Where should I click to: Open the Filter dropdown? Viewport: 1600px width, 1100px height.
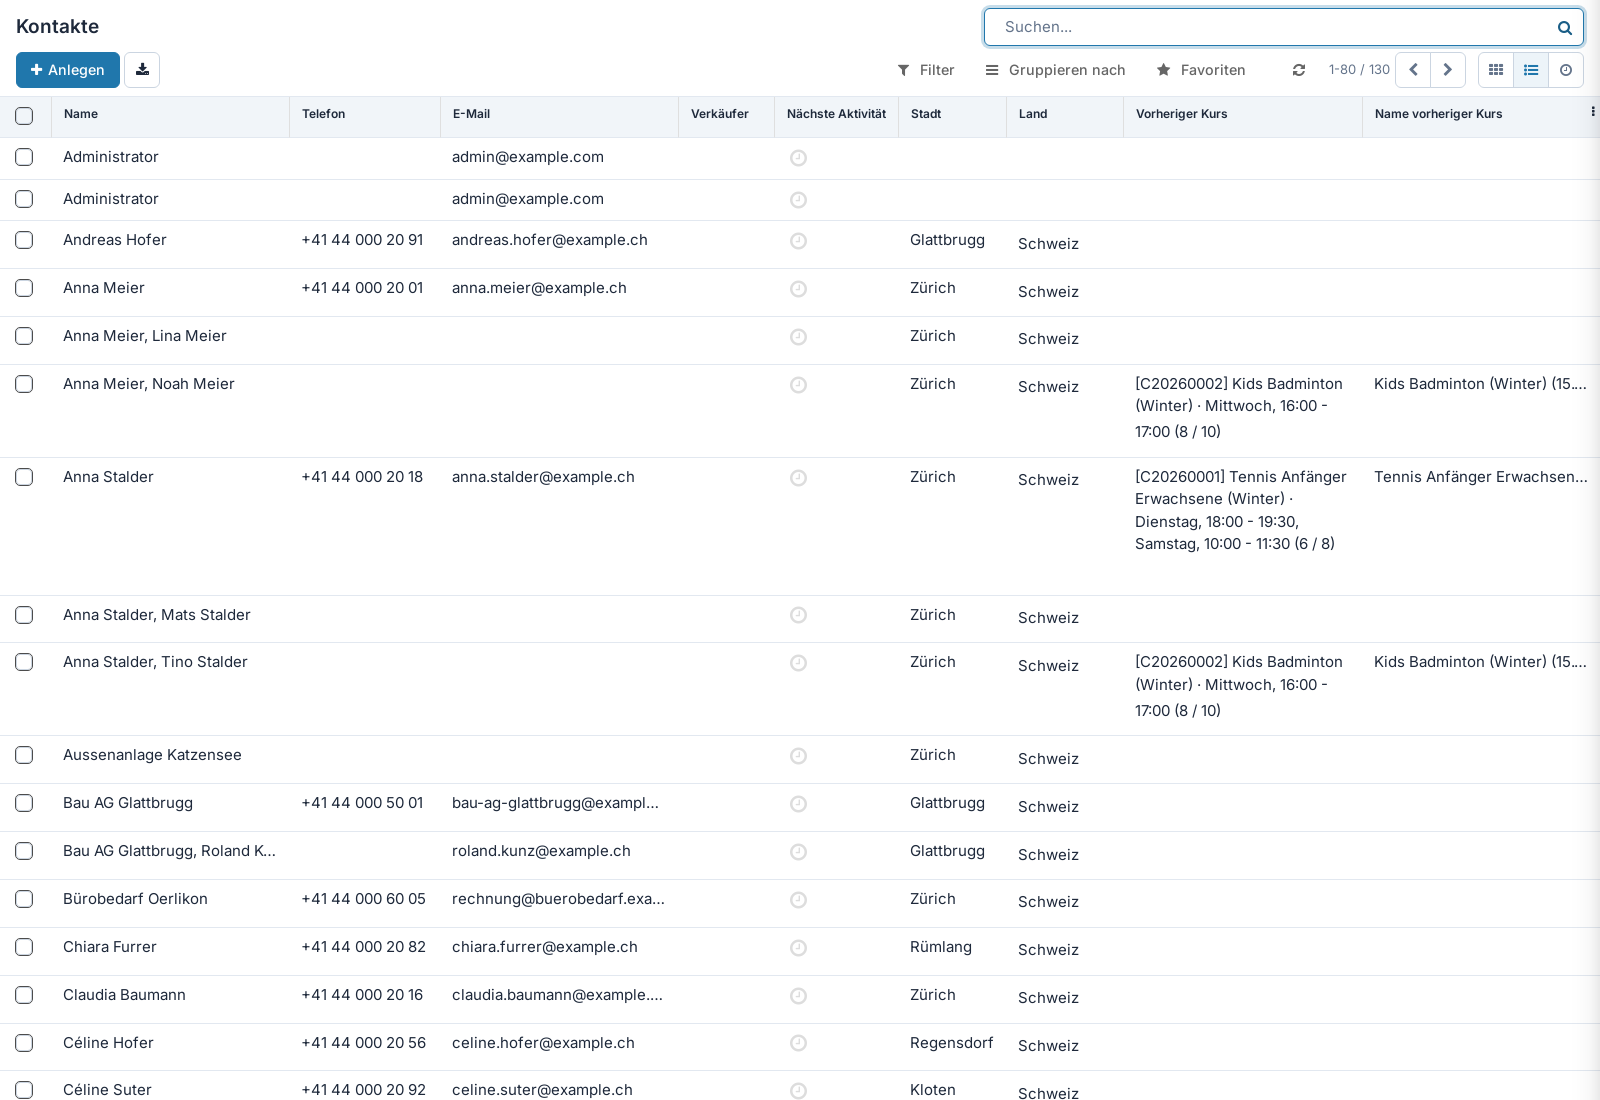coord(926,70)
